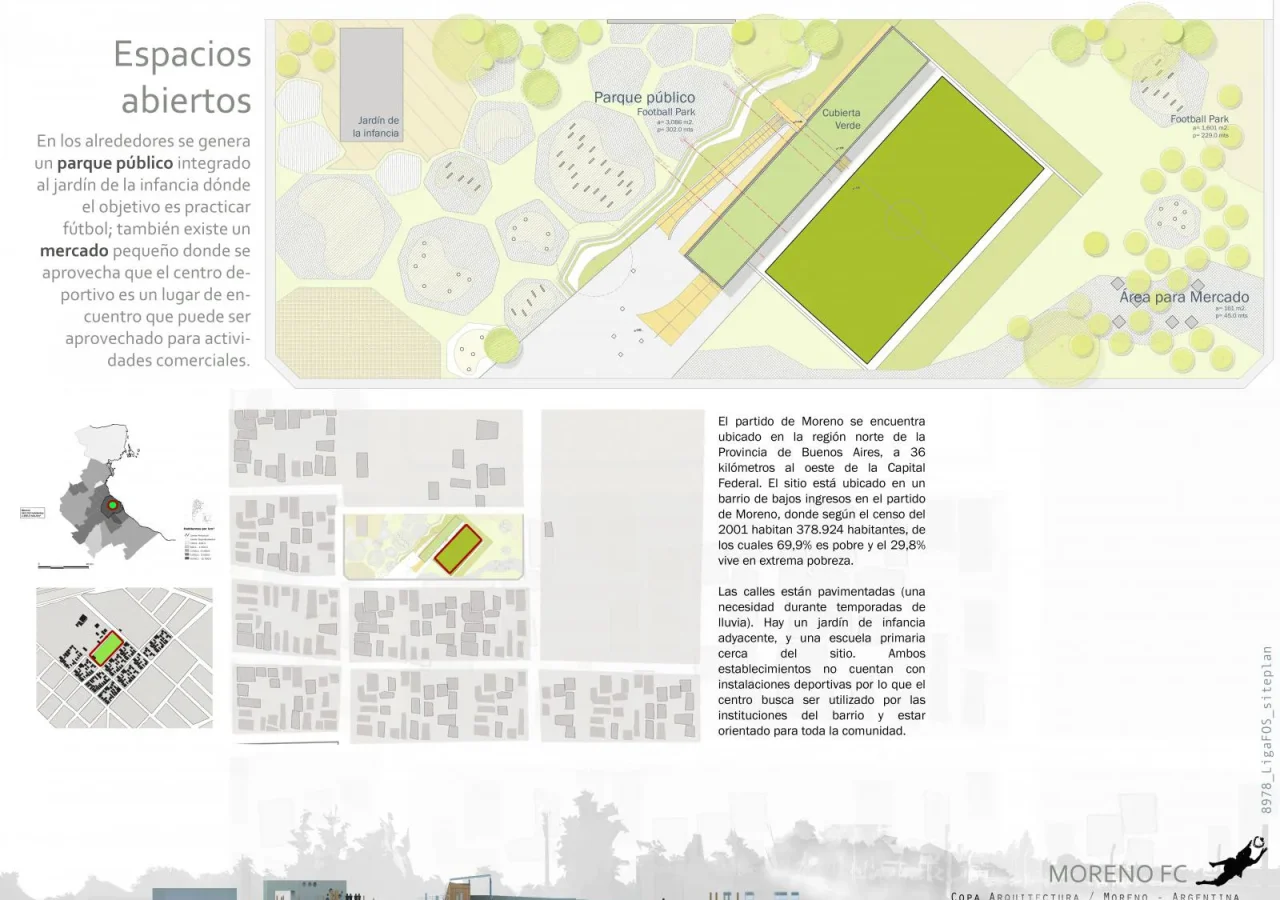Click the MORENO FC title text
Viewport: 1280px width, 900px height.
1117,872
